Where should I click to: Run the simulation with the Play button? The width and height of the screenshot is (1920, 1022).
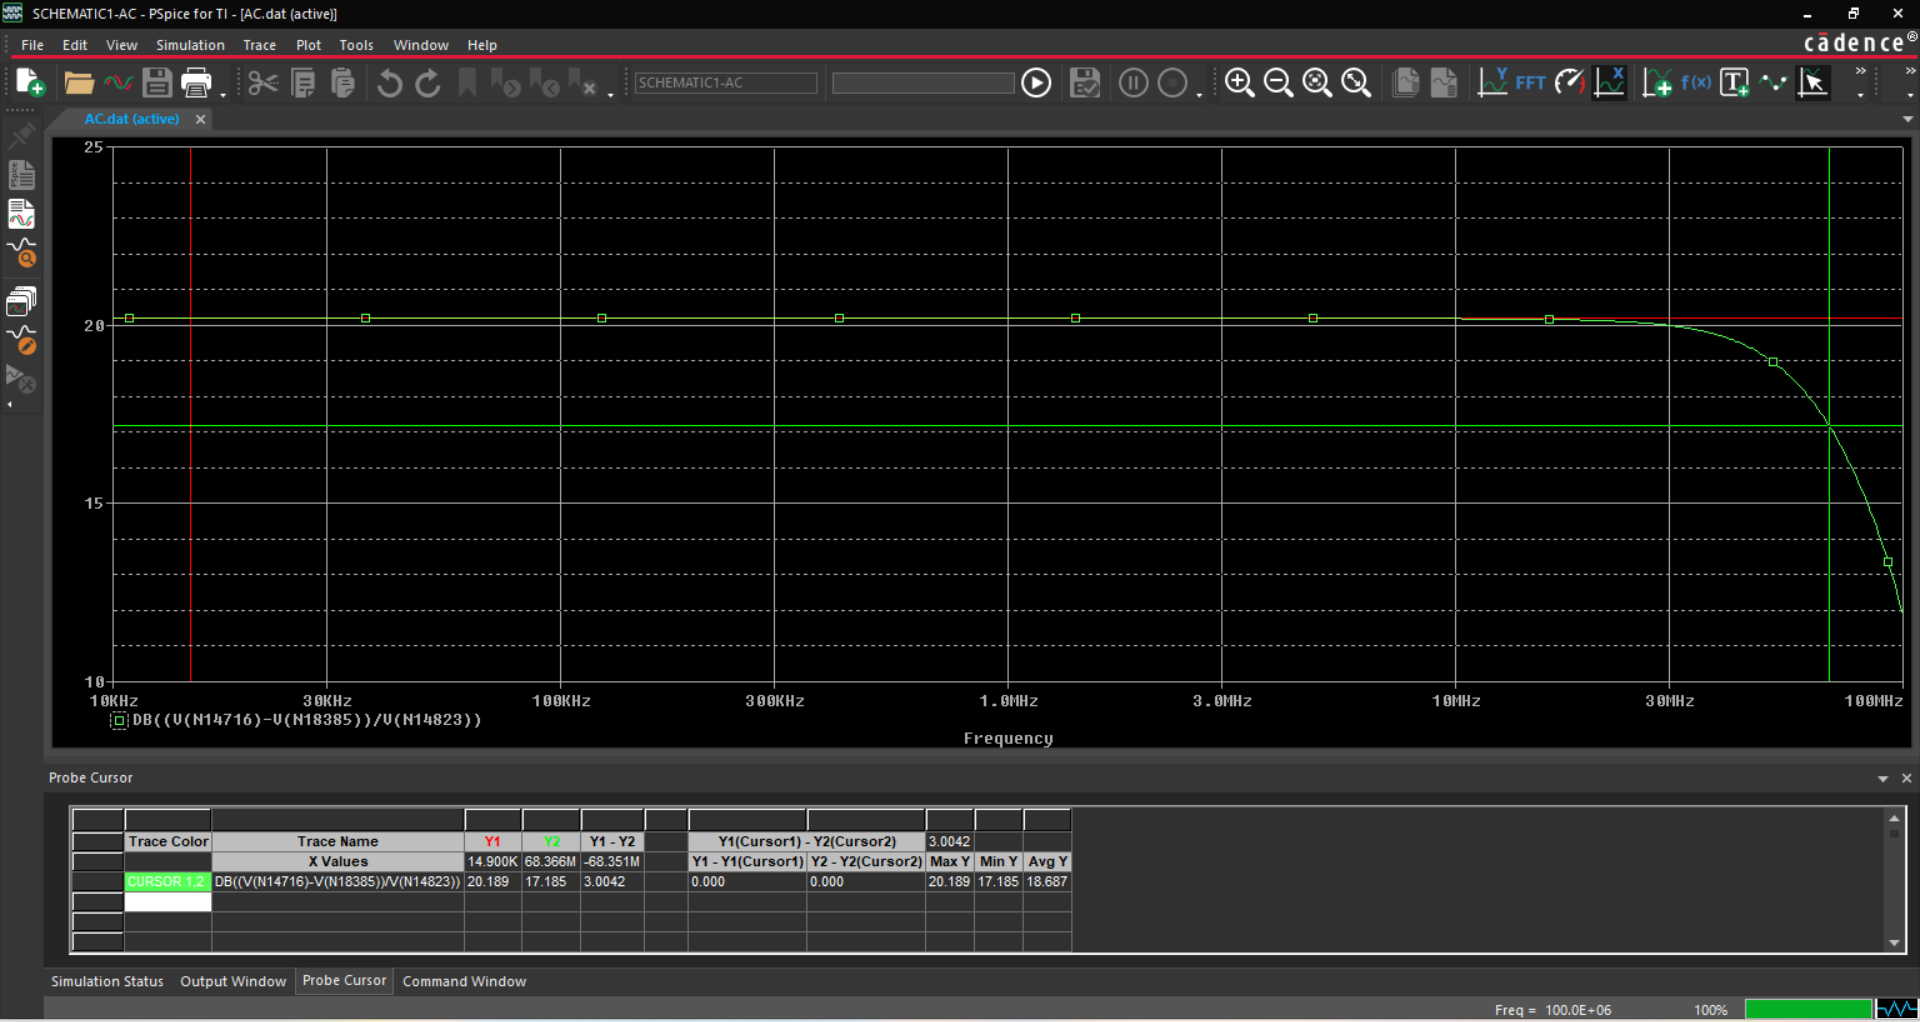1036,82
